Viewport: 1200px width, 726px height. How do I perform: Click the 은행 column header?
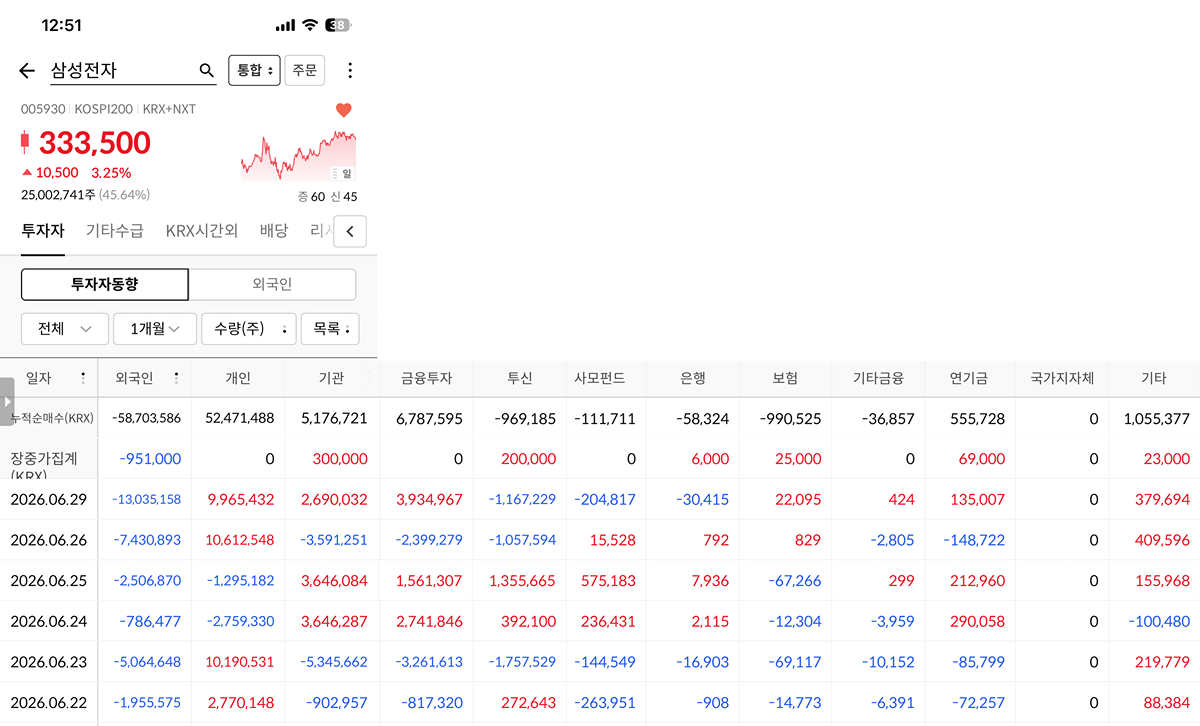click(693, 378)
